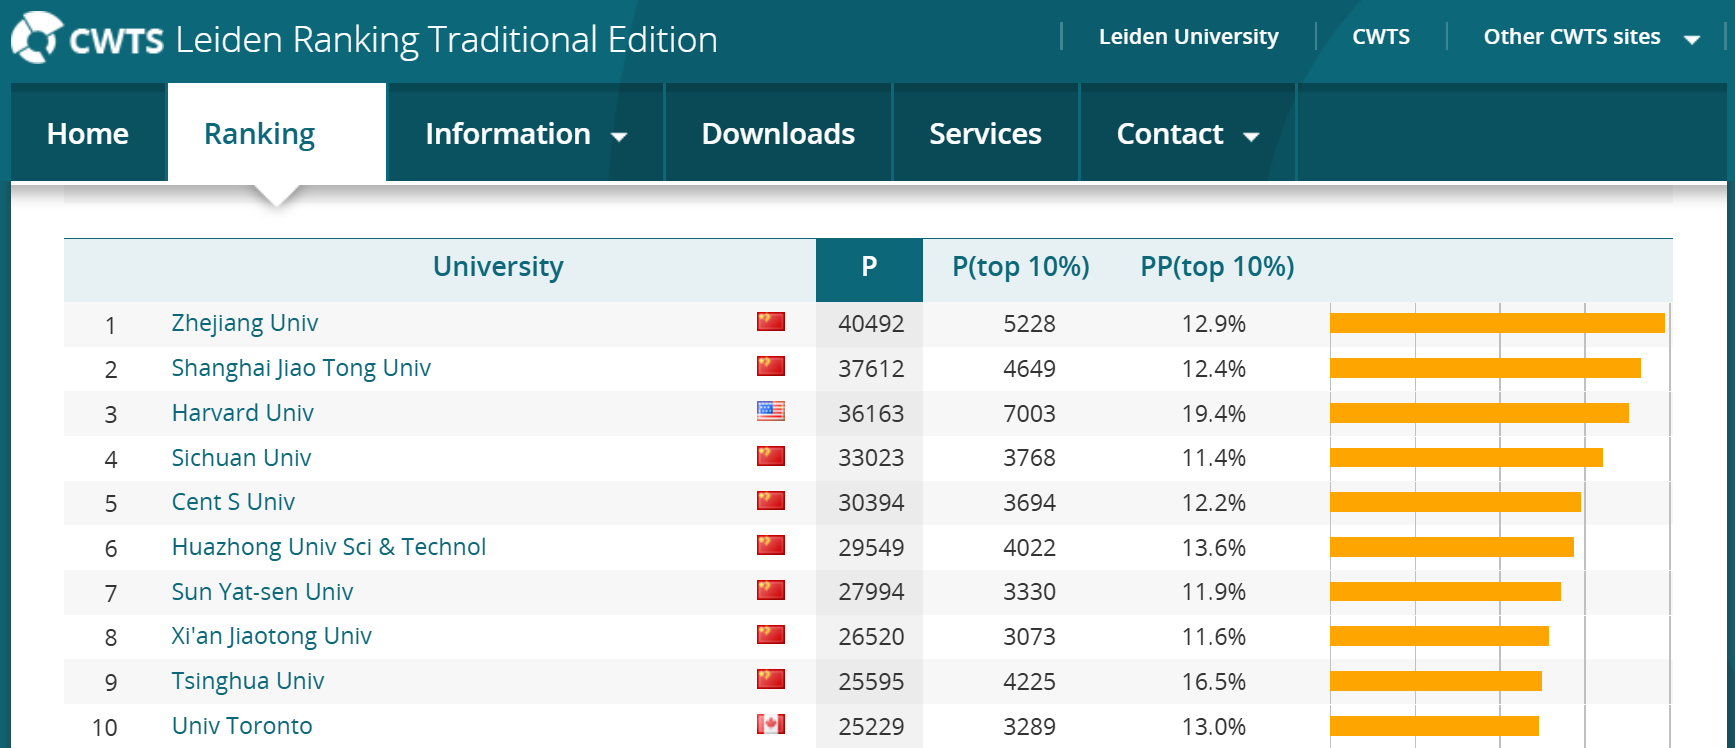Click China flag beside Zhejiang Univ
The height and width of the screenshot is (748, 1735).
(x=770, y=322)
